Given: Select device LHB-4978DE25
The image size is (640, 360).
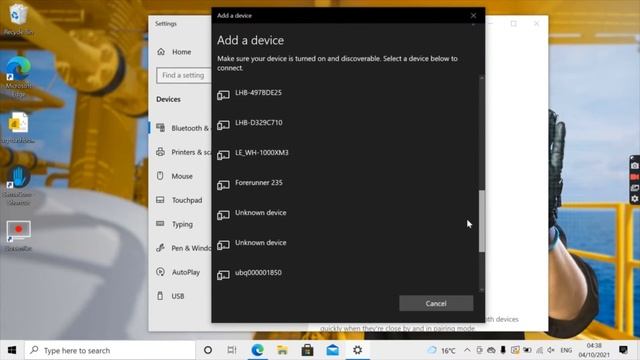Looking at the screenshot, I should [x=347, y=94].
